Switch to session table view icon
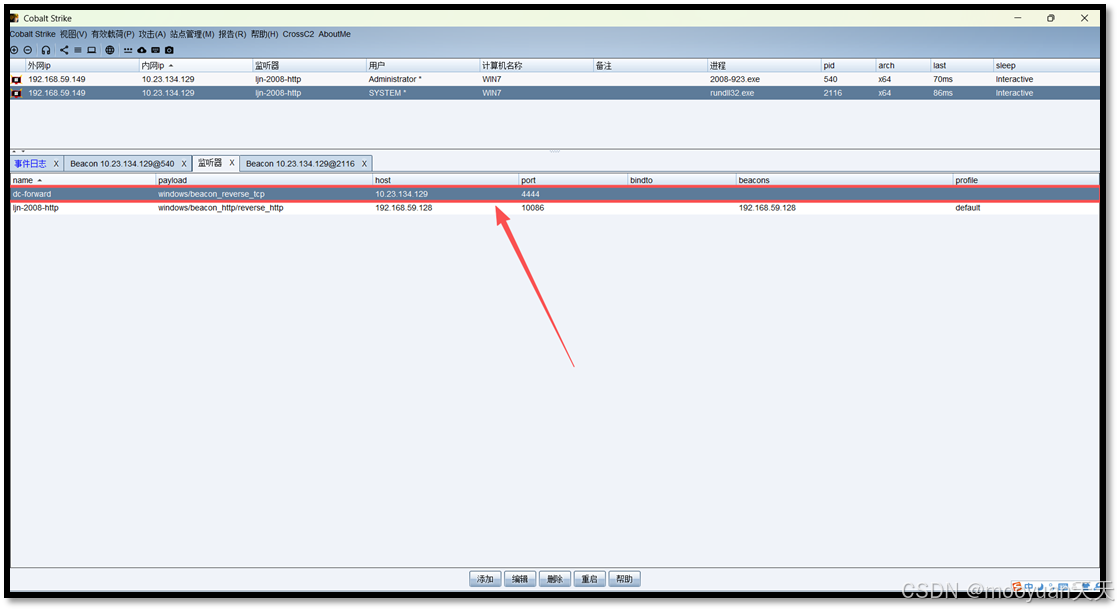The width and height of the screenshot is (1119, 611). [x=78, y=50]
